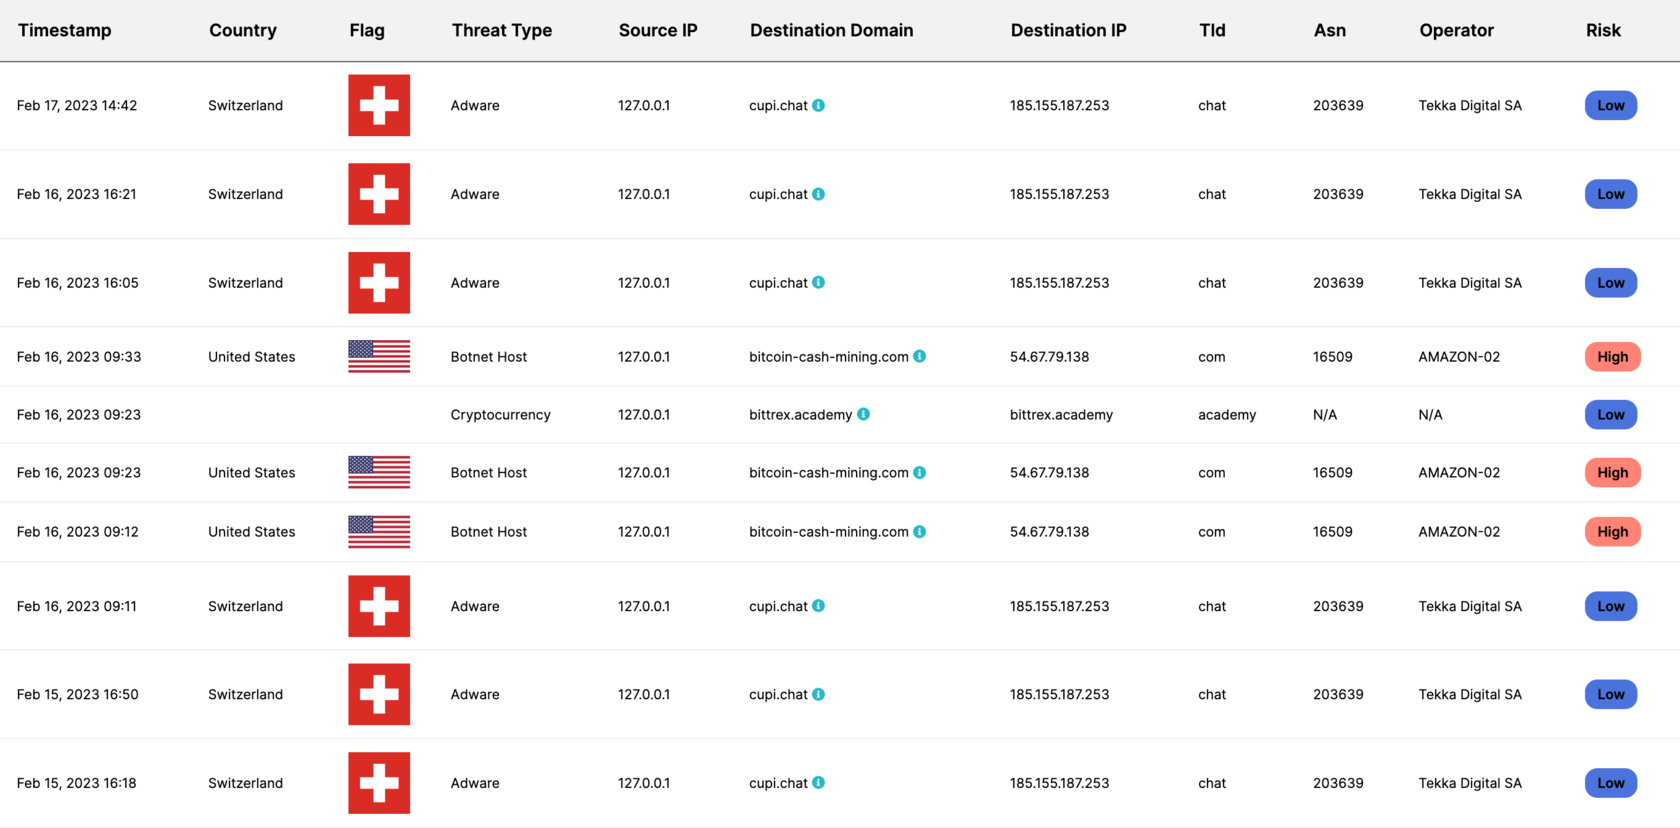The width and height of the screenshot is (1680, 828).
Task: Sort table by the Risk column header
Action: (1602, 30)
